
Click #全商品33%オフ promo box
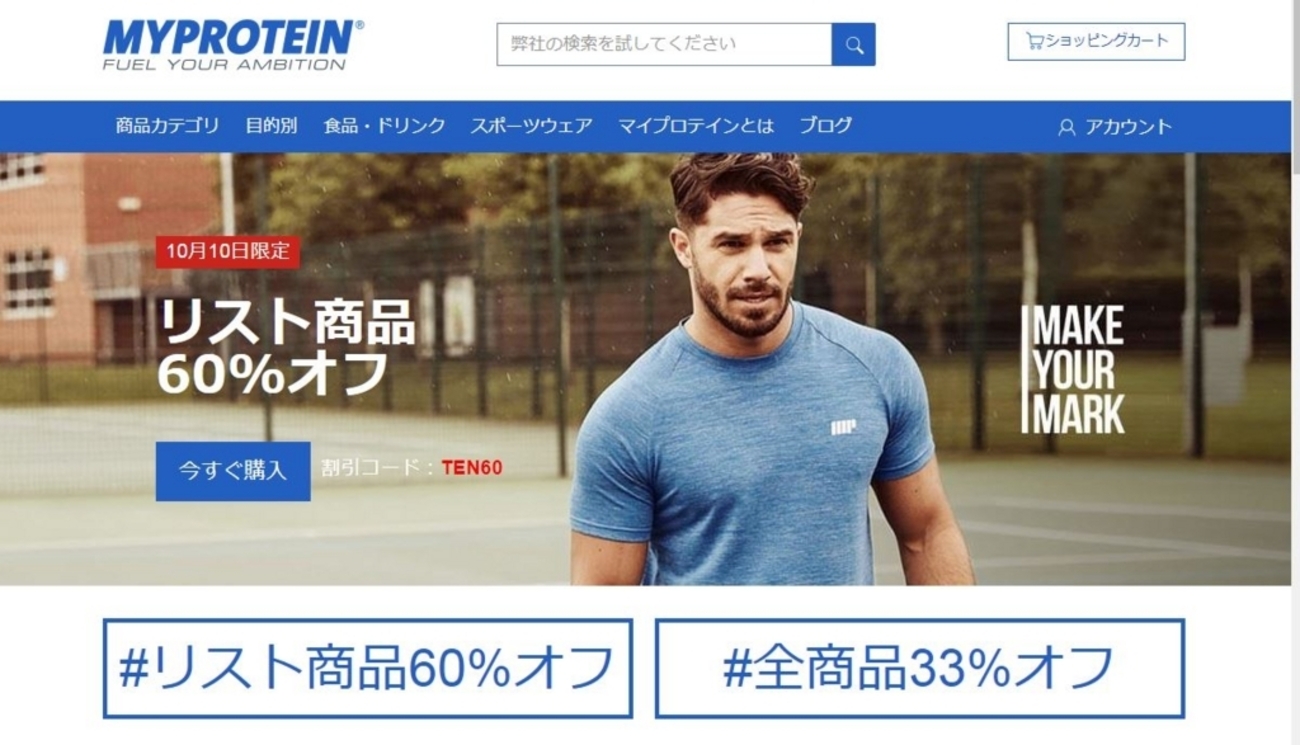click(920, 668)
